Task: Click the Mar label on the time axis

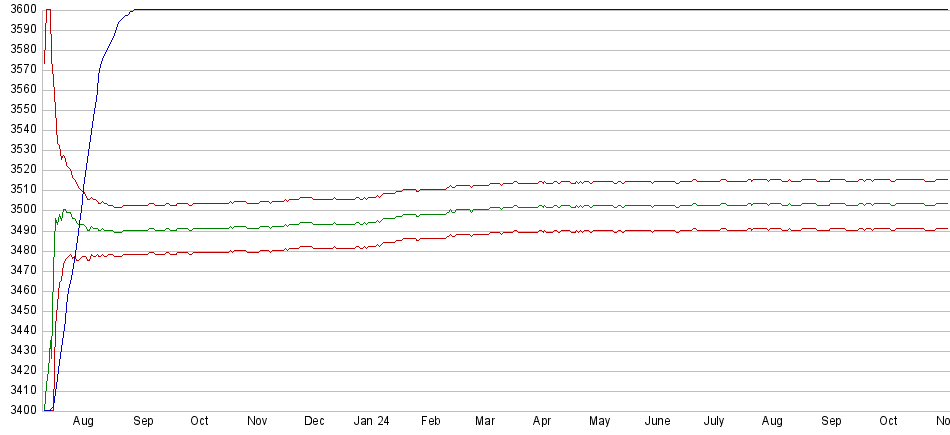Action: pyautogui.click(x=485, y=422)
